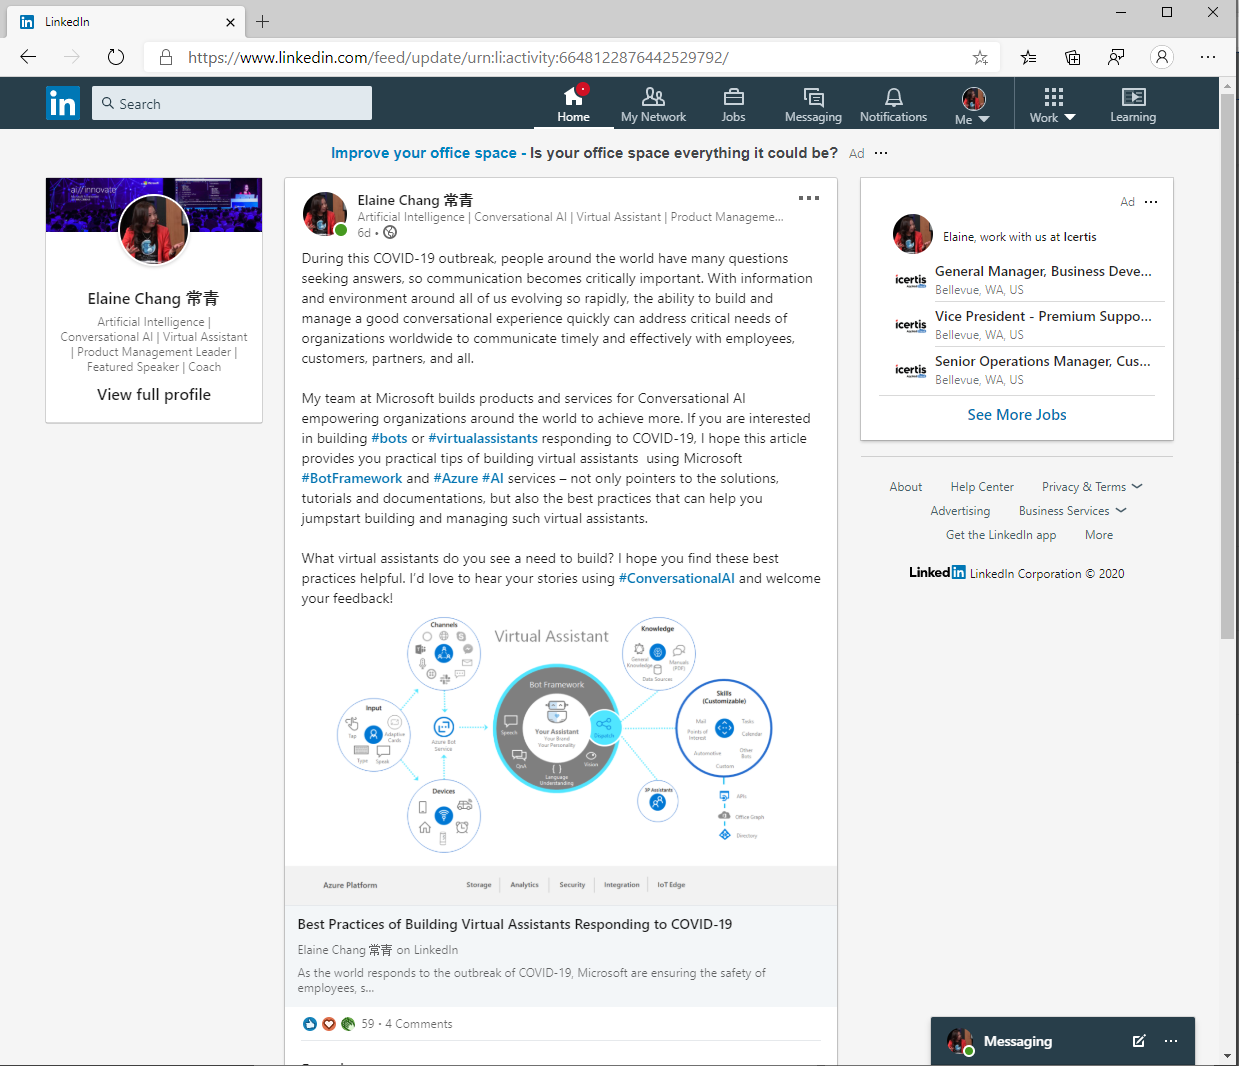View site information via the lock icon
The height and width of the screenshot is (1066, 1239).
(x=166, y=58)
